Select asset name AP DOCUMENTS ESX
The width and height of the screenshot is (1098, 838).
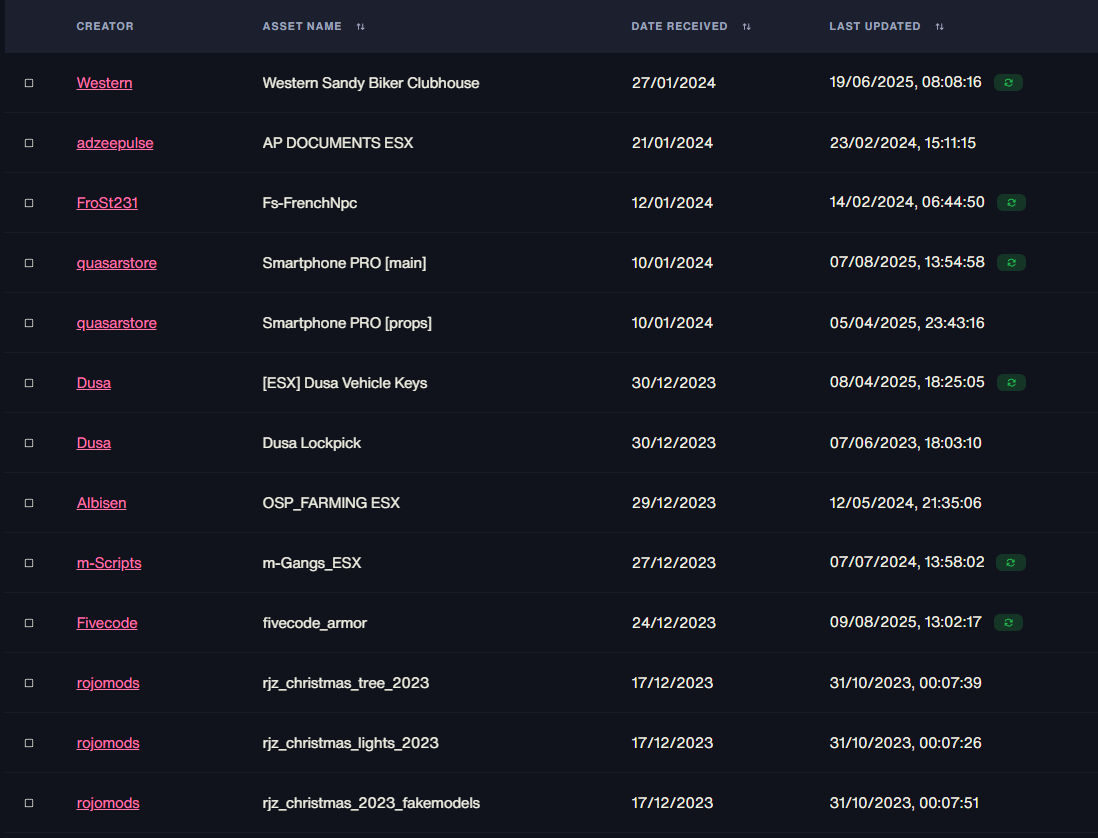338,143
